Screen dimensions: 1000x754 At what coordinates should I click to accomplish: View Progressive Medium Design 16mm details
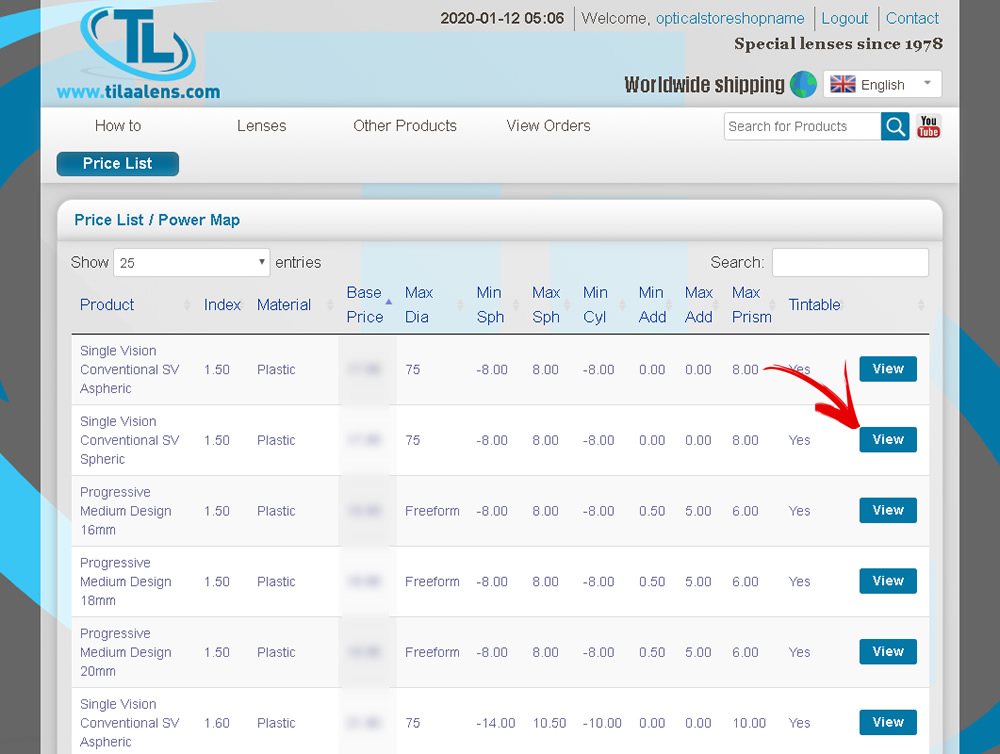888,510
